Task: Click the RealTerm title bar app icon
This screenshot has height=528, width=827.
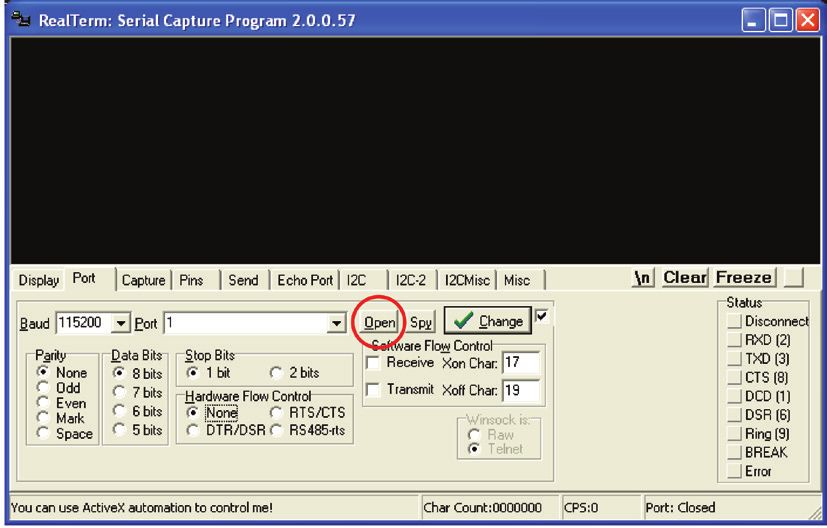Action: point(22,20)
